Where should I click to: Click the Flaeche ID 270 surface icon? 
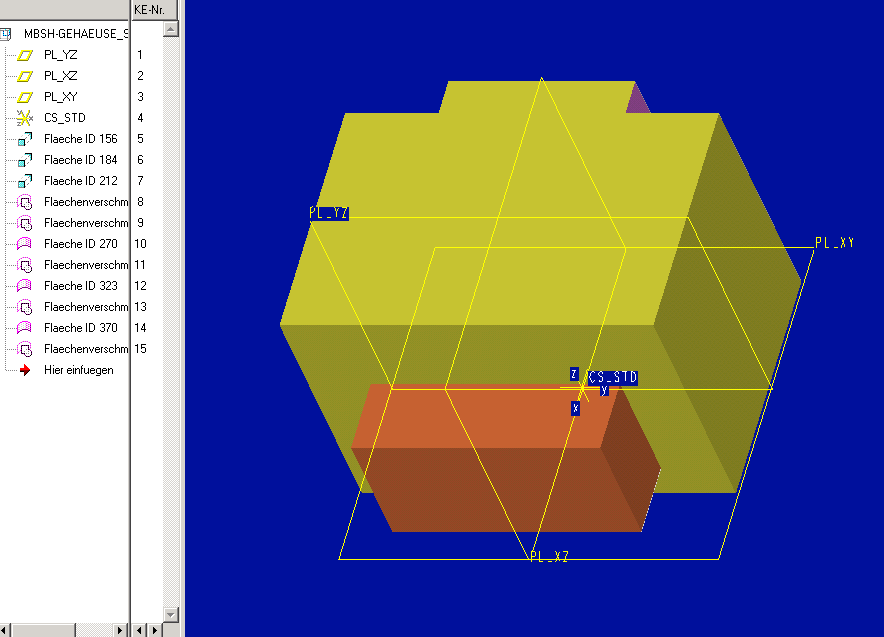(26, 244)
